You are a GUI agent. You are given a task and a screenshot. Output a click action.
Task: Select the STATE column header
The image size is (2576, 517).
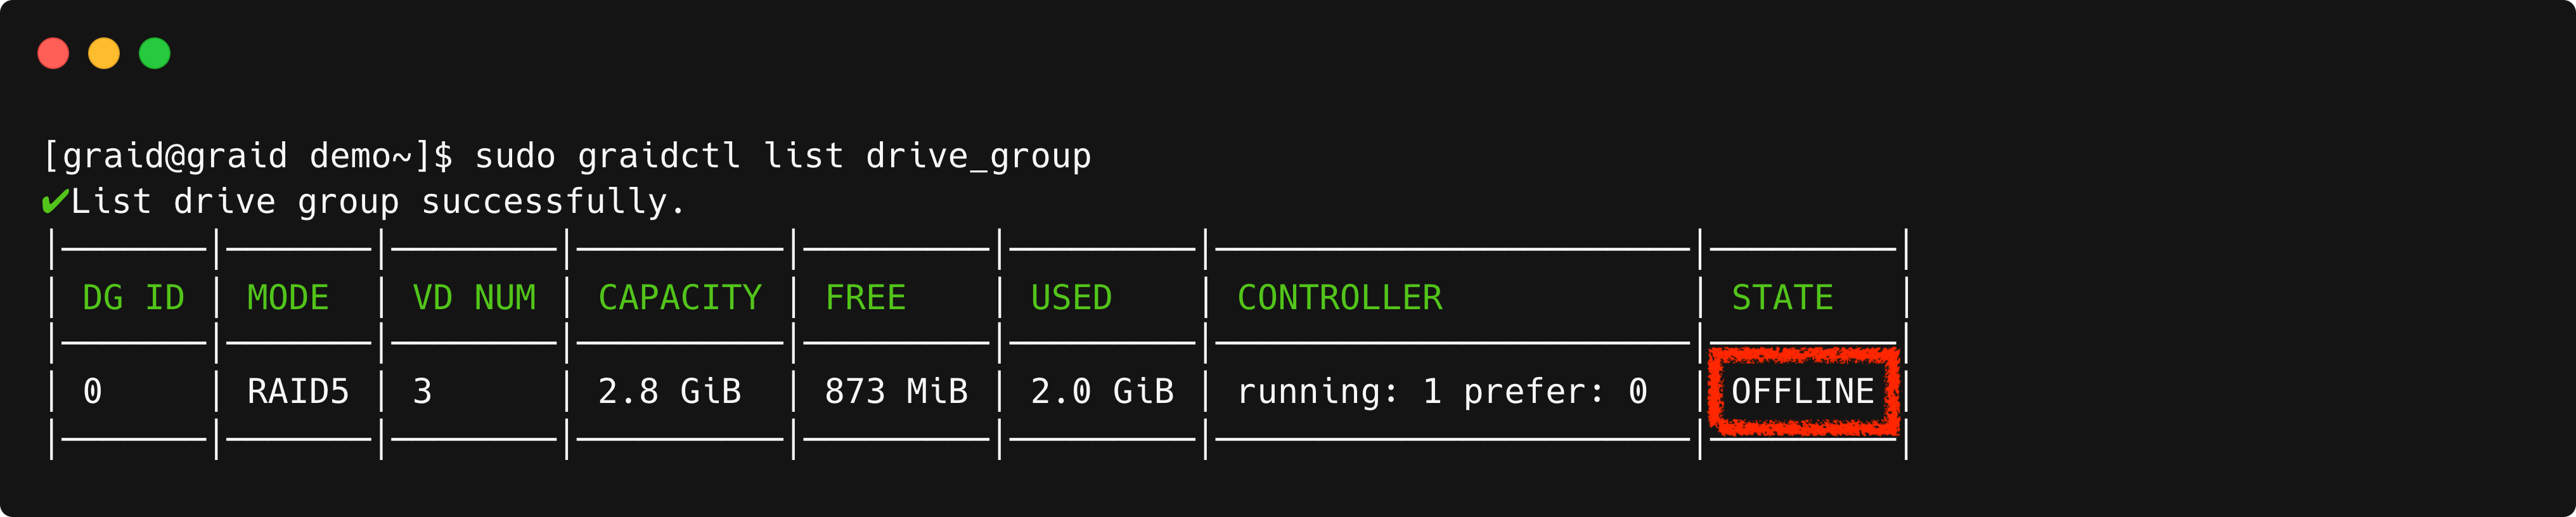[x=1782, y=298]
